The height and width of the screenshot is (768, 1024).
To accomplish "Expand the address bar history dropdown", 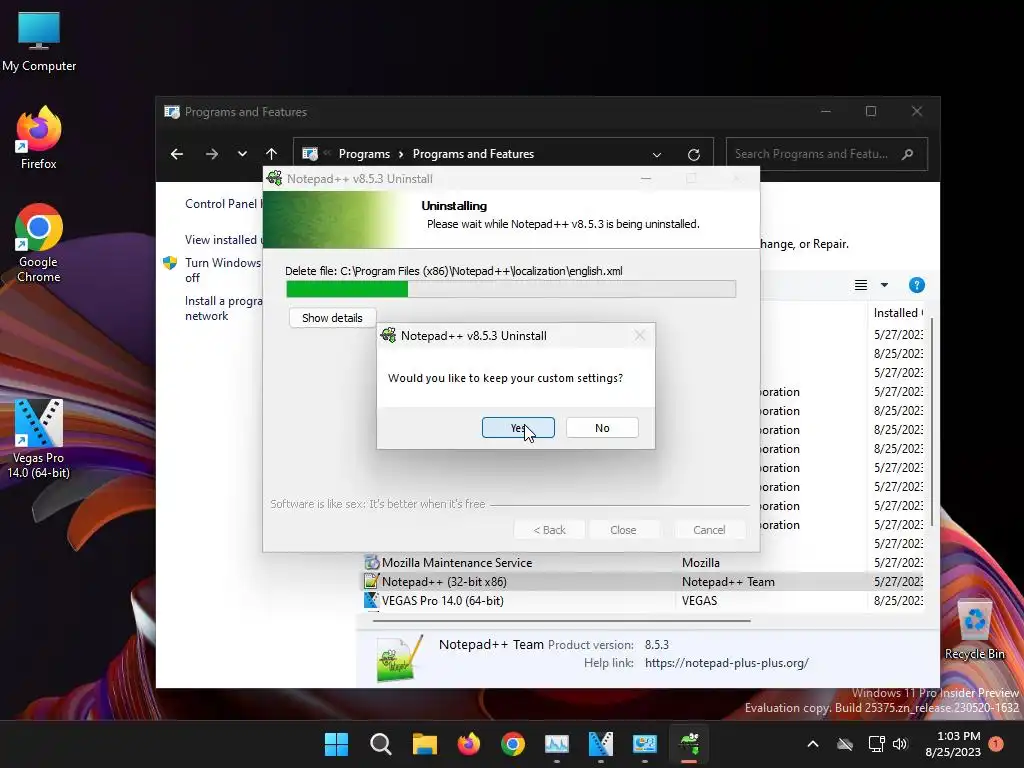I will coord(656,155).
